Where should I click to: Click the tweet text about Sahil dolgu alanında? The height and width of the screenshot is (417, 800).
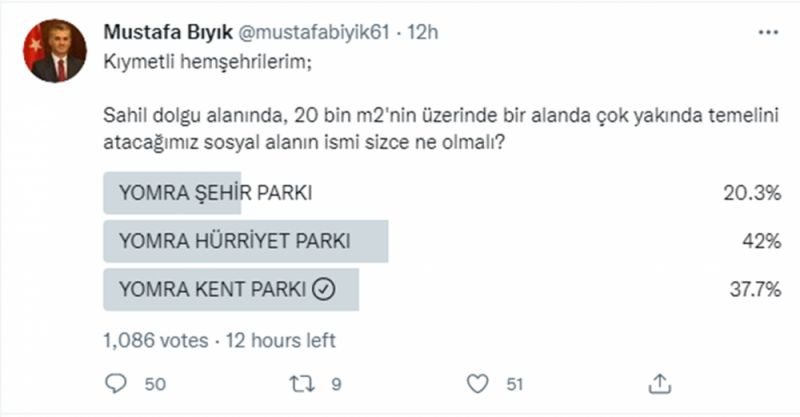440,130
